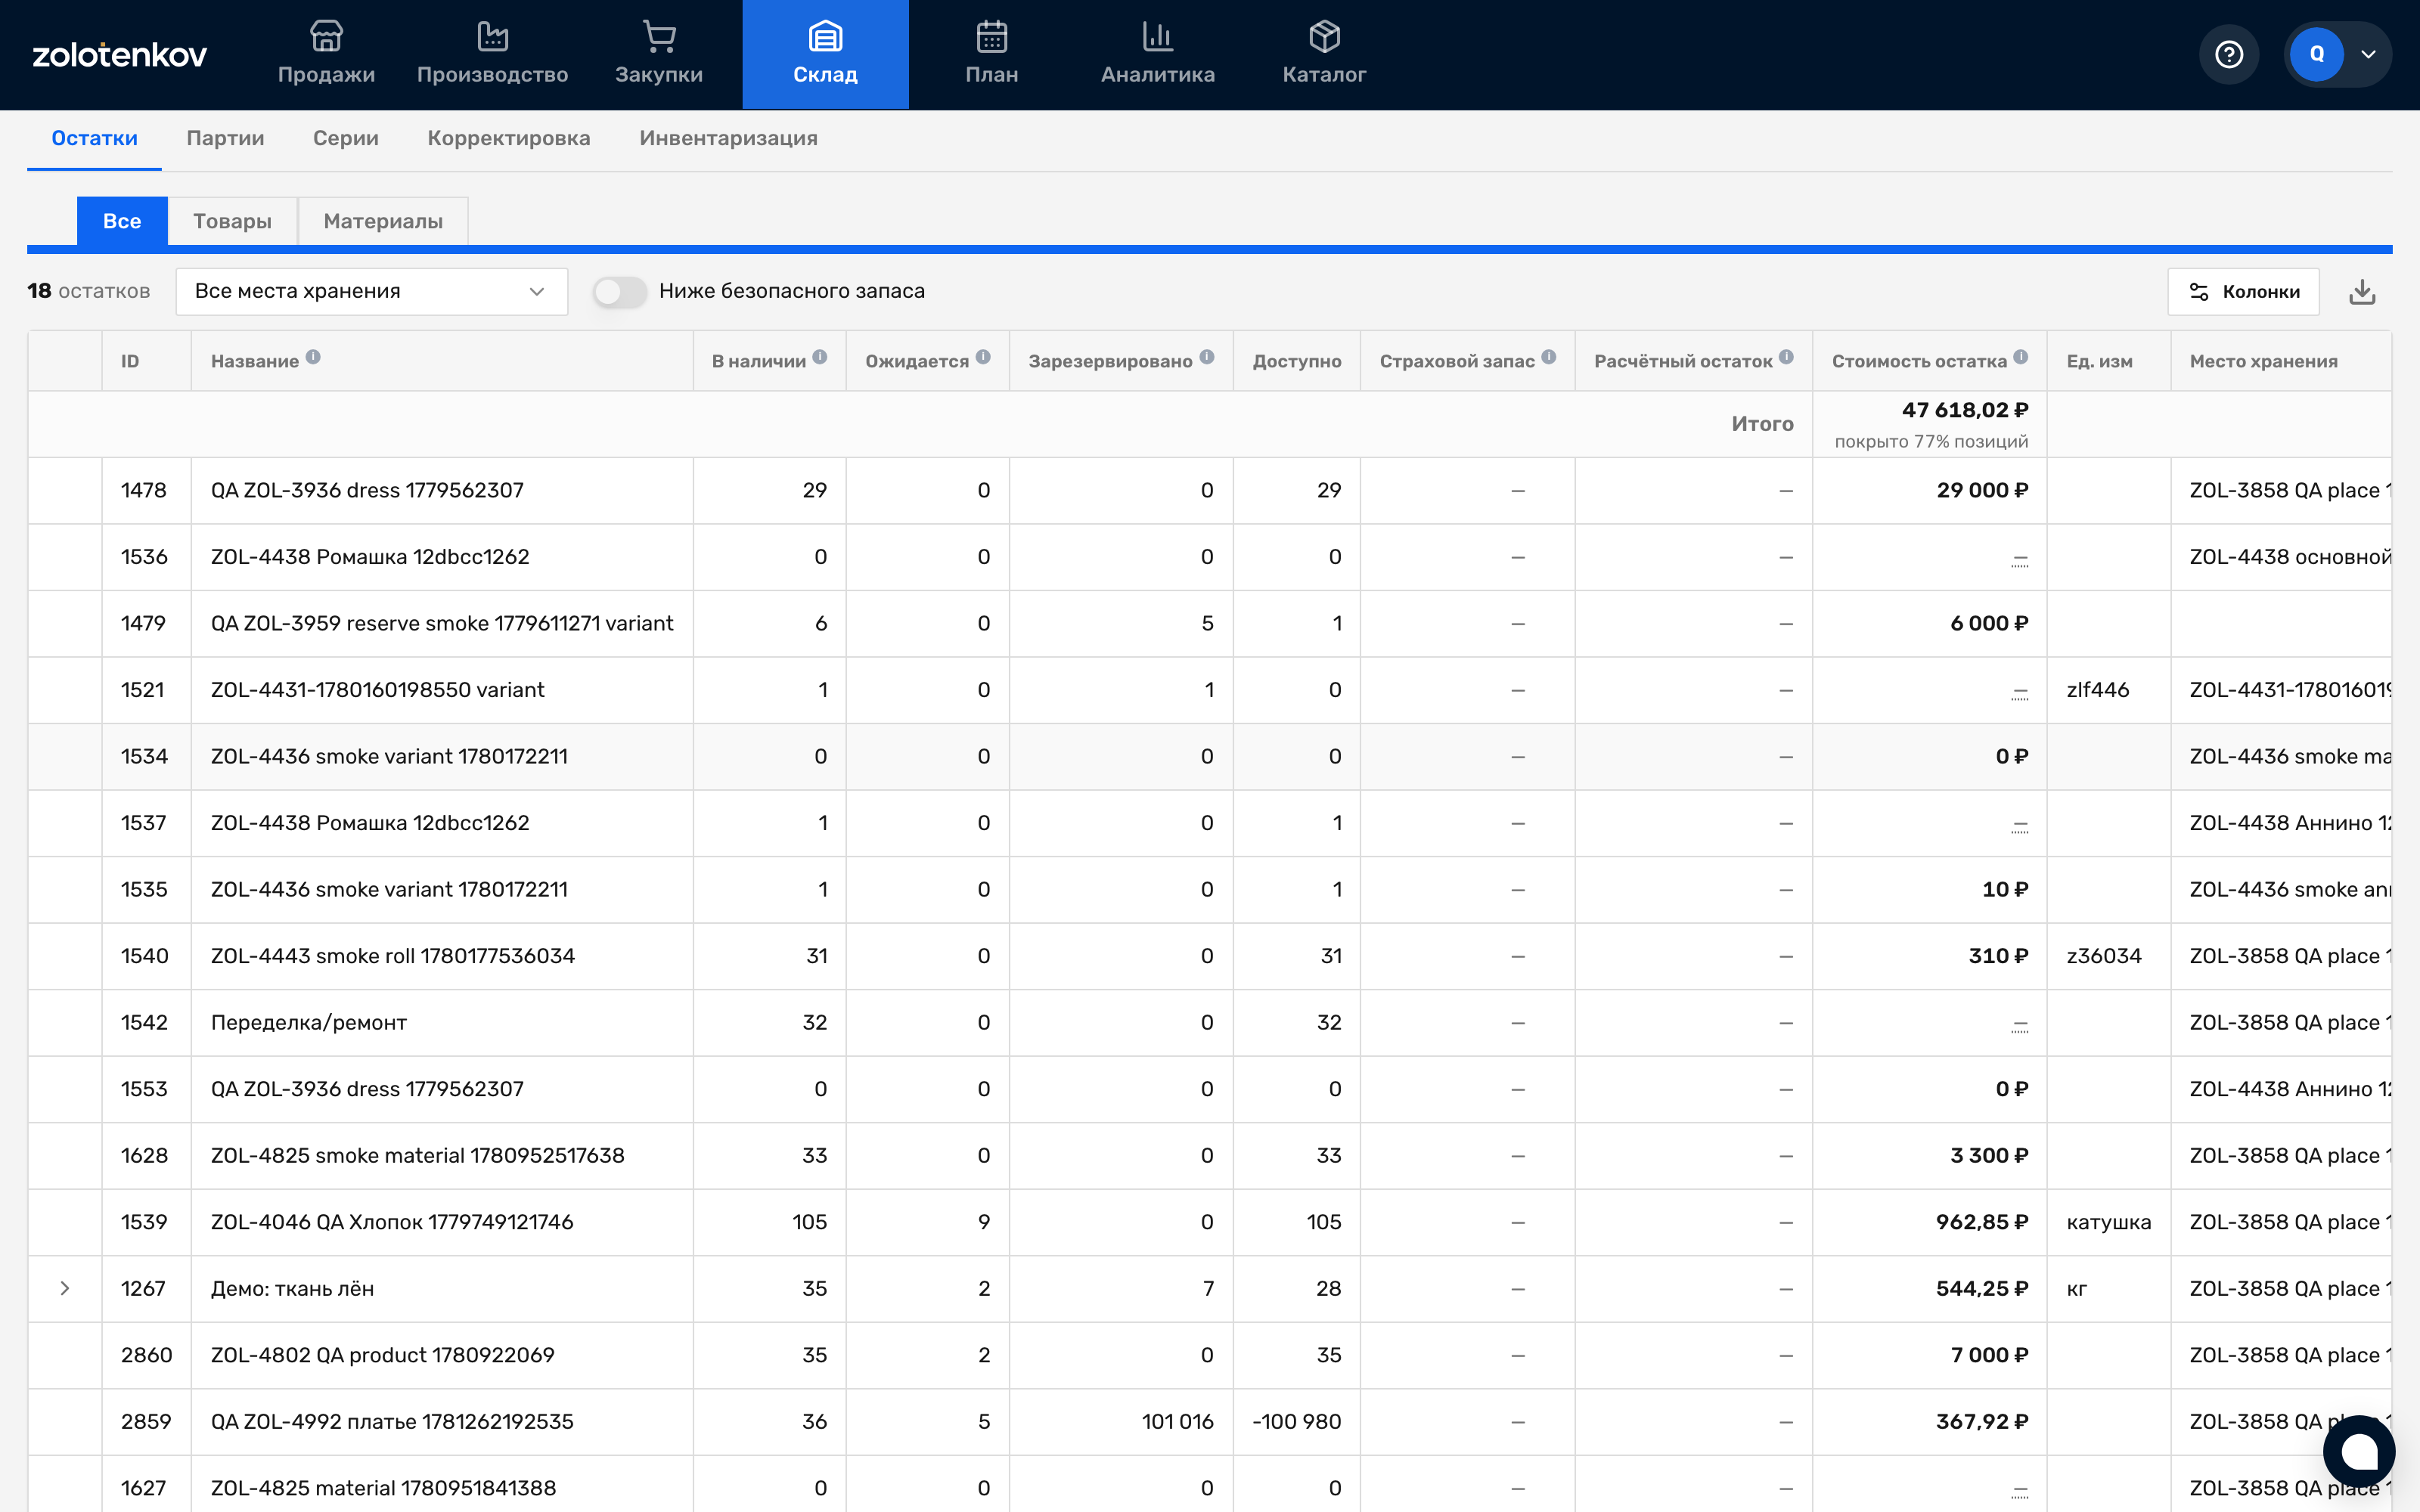Select row QA ZOL-3936 dress 1478
Viewport: 2420px width, 1512px height.
click(x=1209, y=491)
